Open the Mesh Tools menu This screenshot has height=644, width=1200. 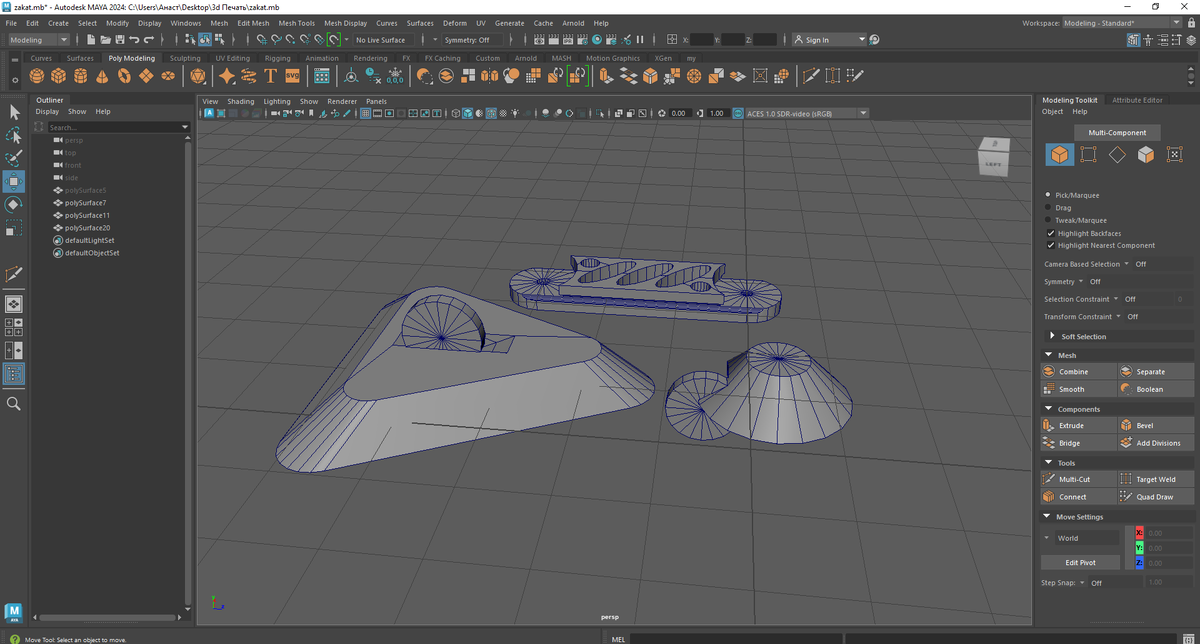point(296,23)
